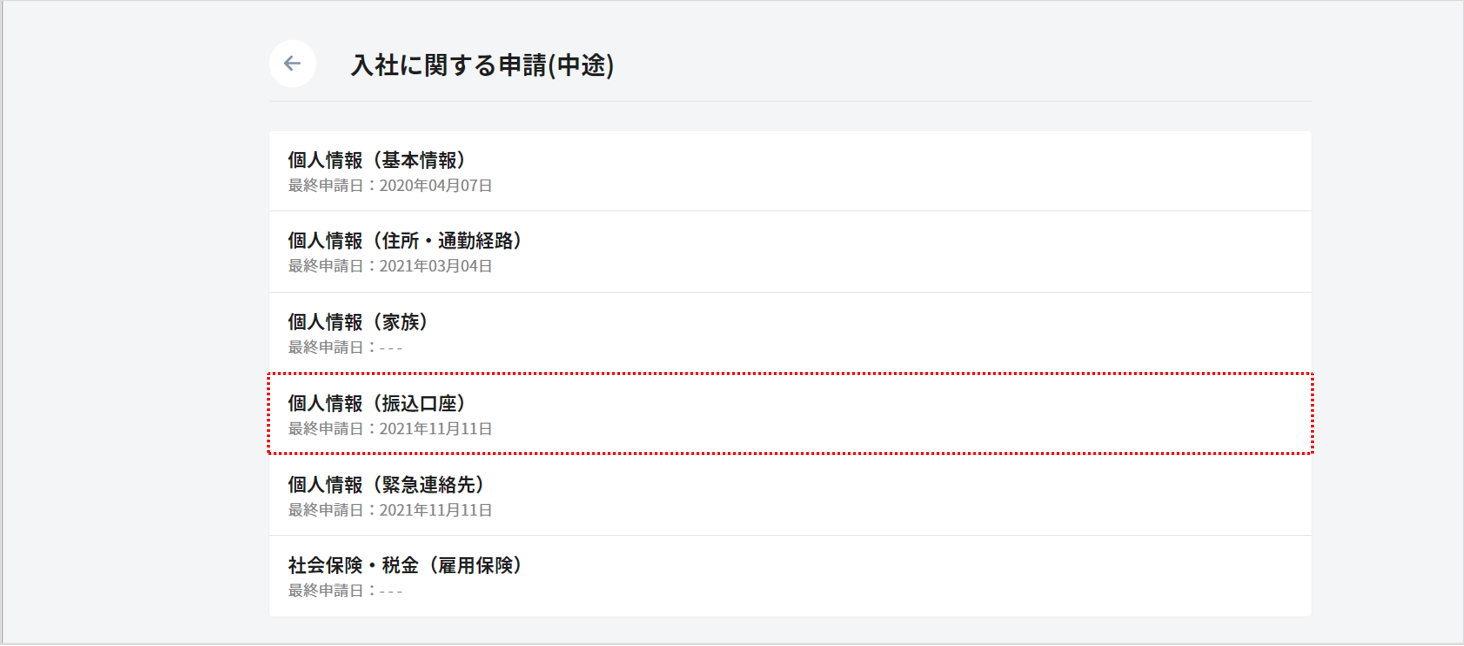Click the empty last-applied date under 家族
The width and height of the screenshot is (1464, 646).
pos(391,347)
